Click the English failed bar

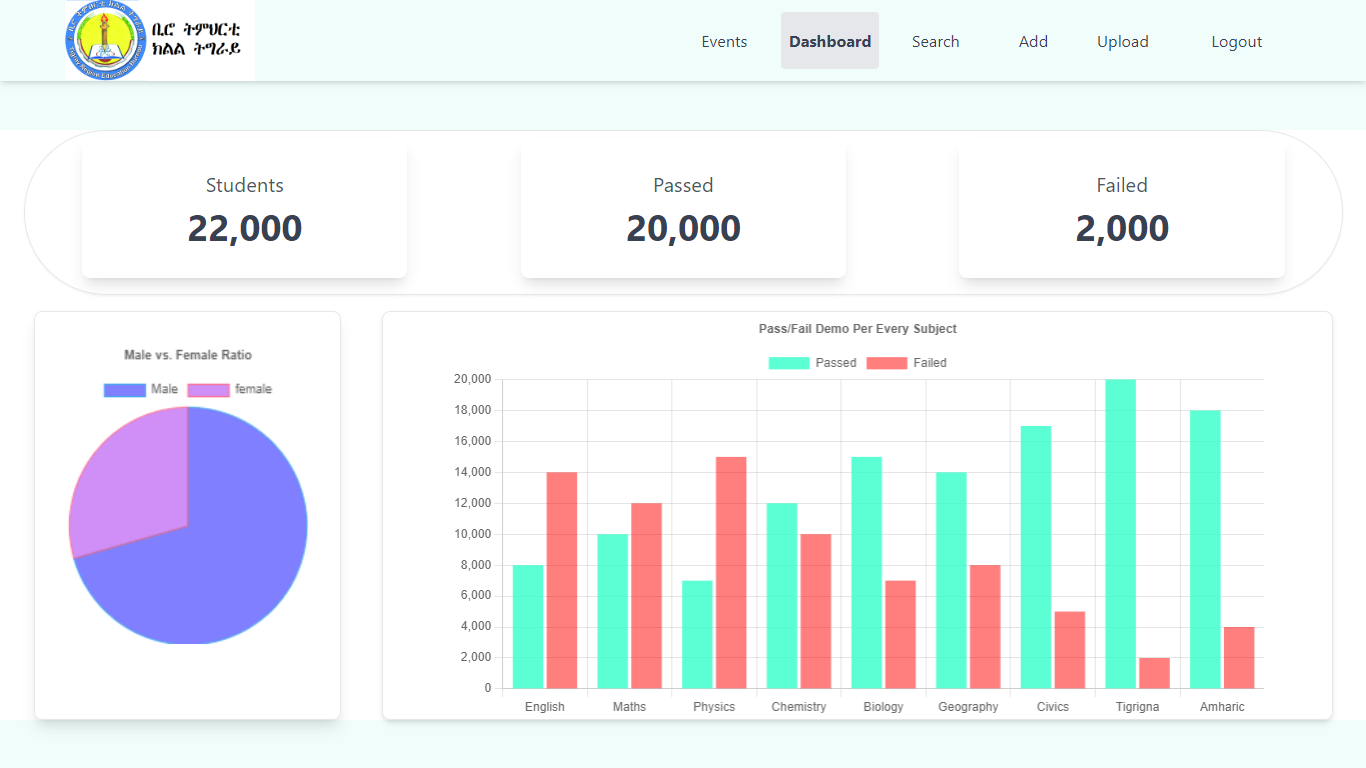click(561, 580)
